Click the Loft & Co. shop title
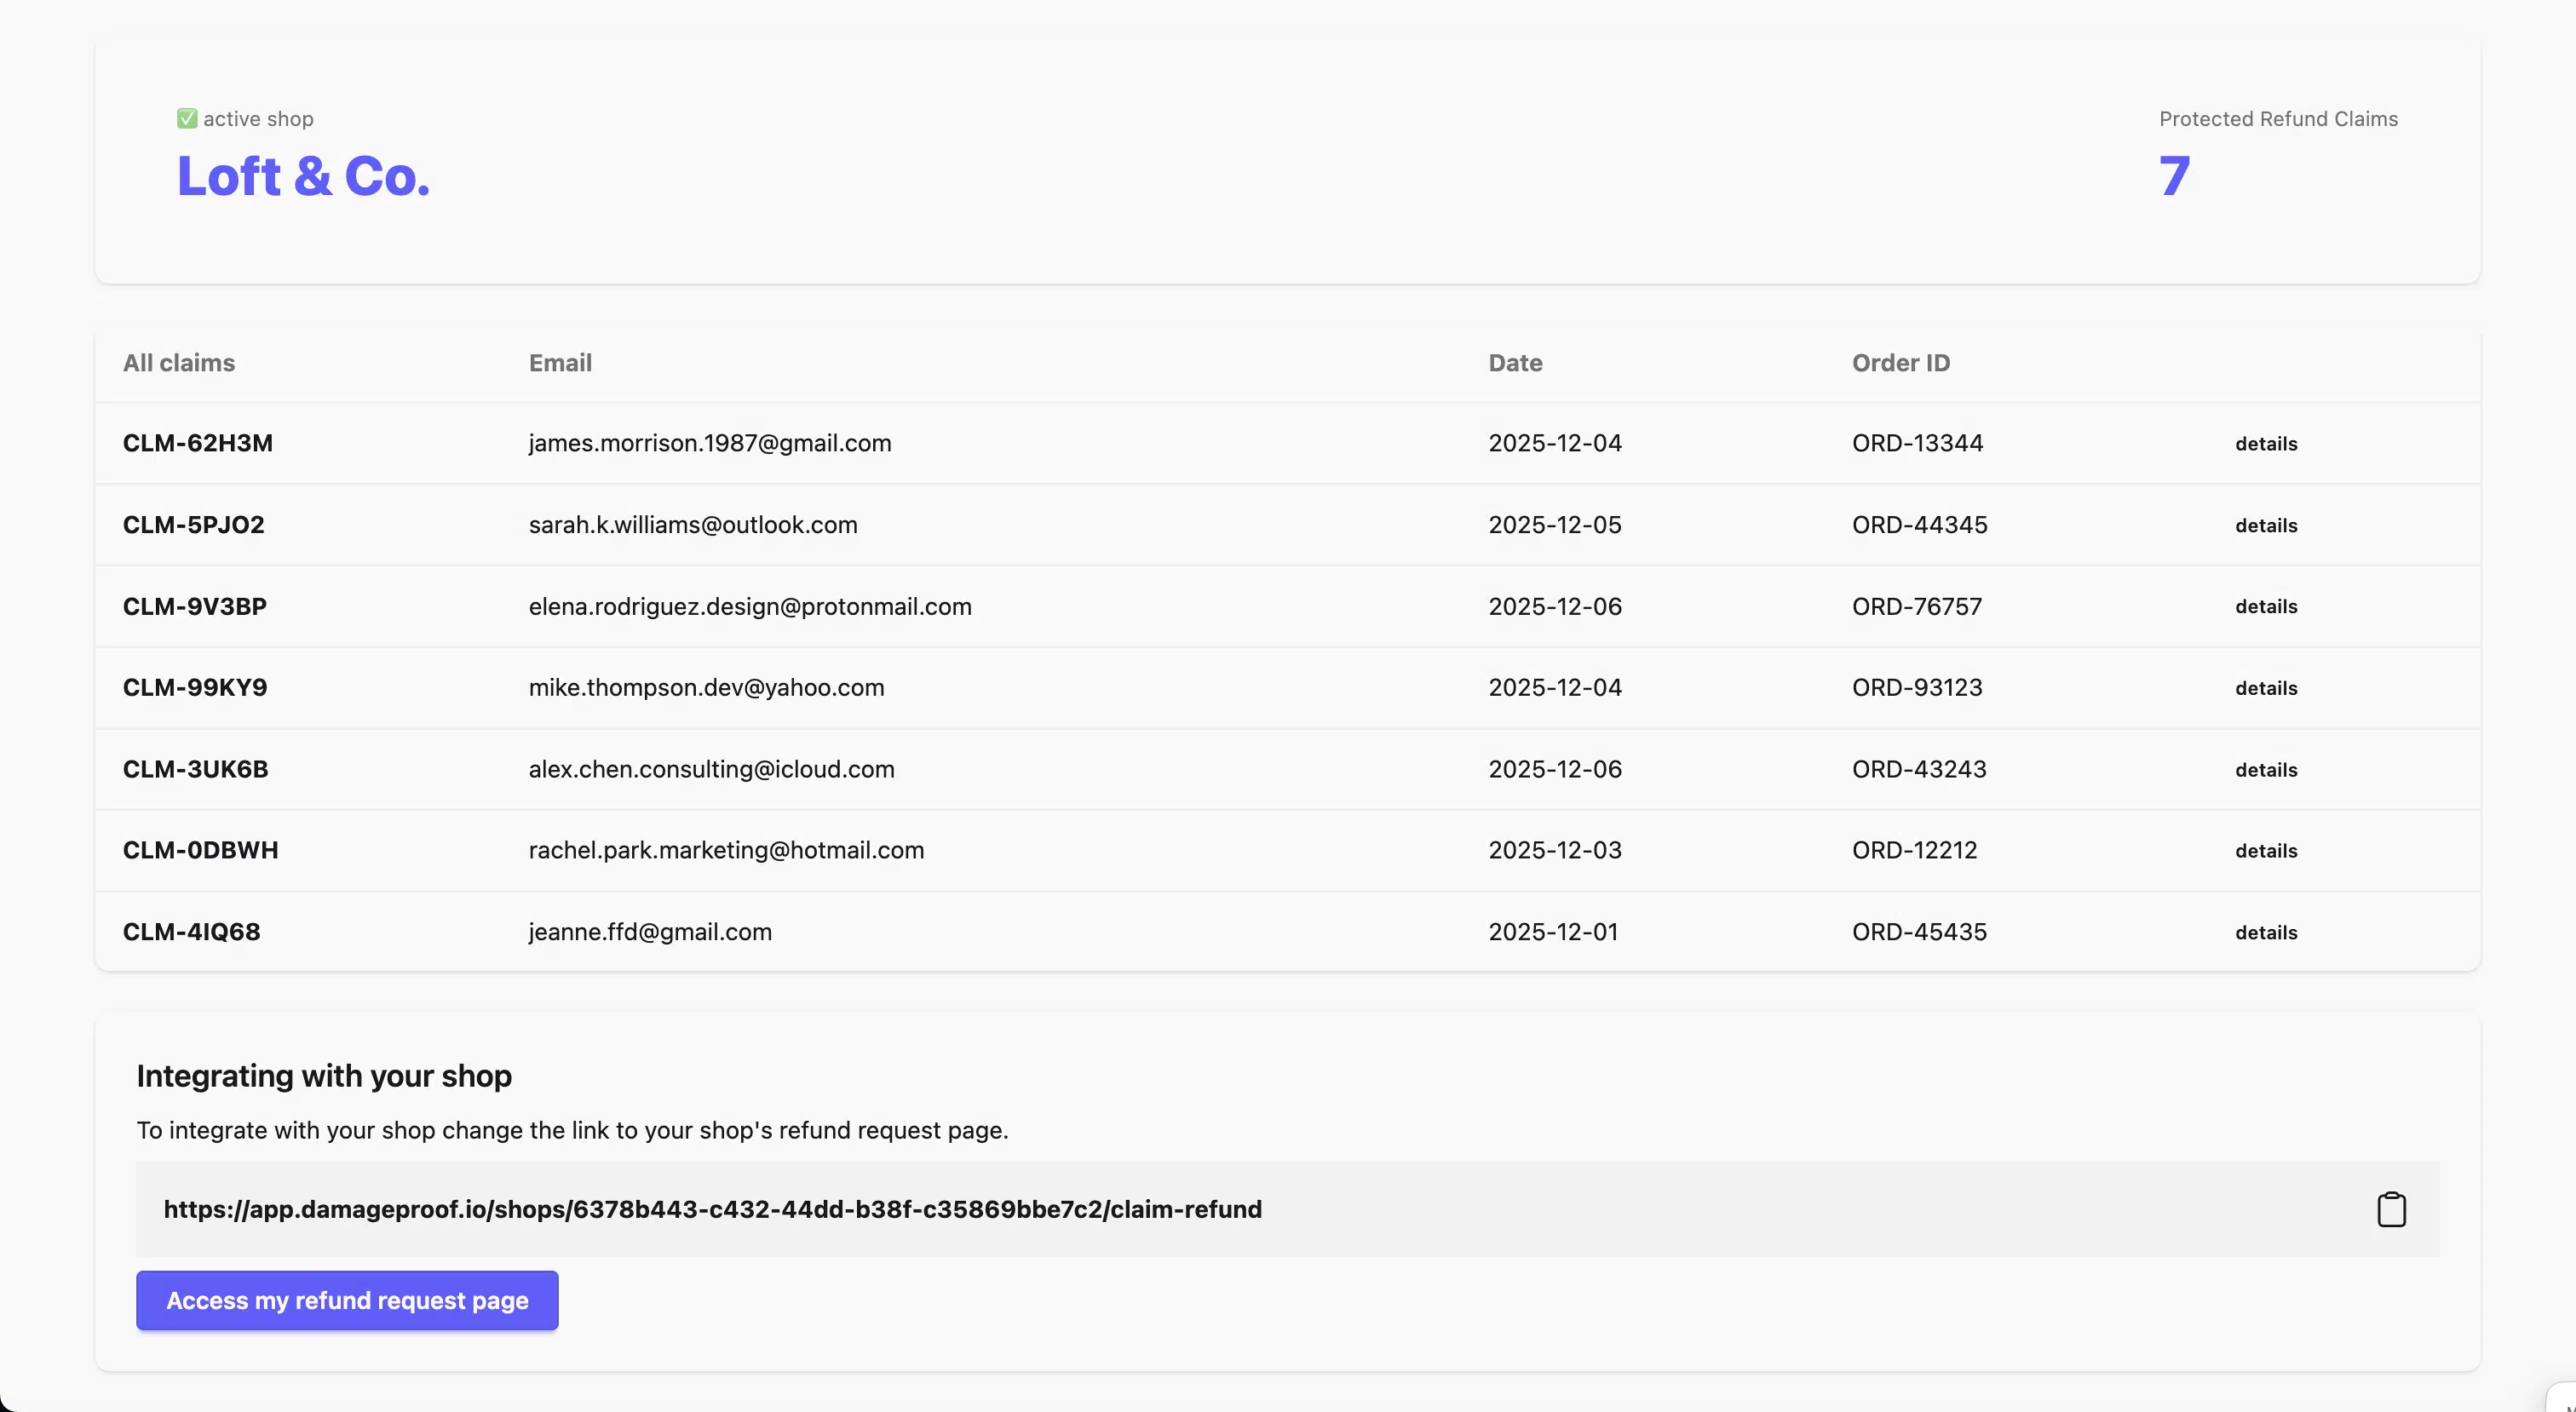This screenshot has width=2576, height=1412. pos(303,177)
